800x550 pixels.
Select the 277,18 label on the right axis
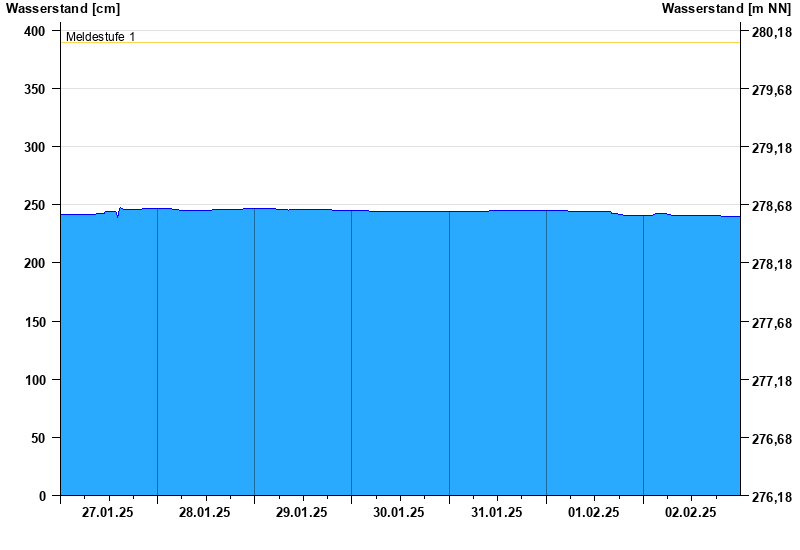click(x=771, y=381)
